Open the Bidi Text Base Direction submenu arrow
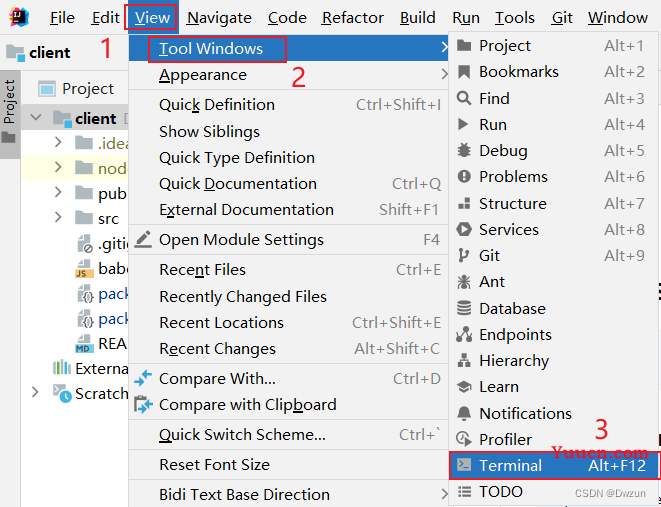Viewport: 661px width, 507px height. 444,494
